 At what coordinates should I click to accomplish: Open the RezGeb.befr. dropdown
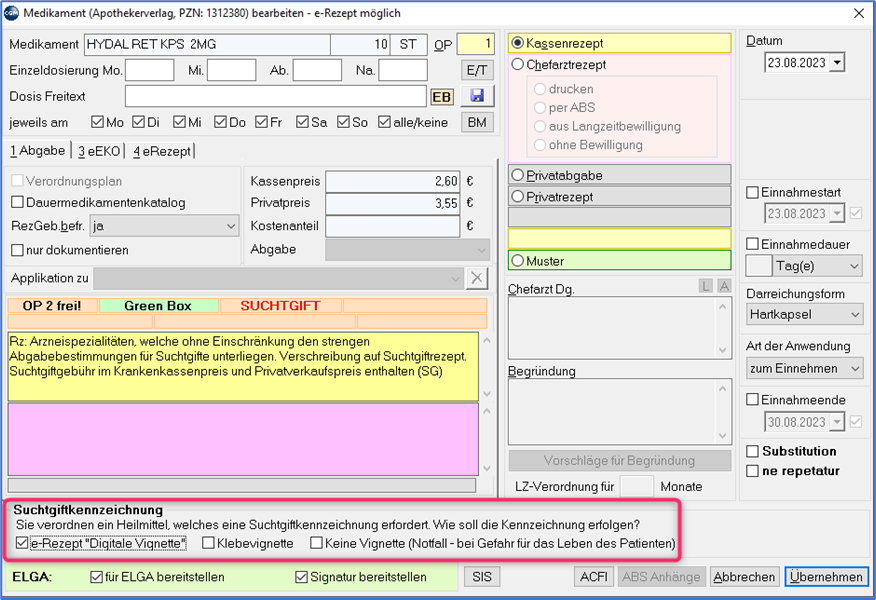(231, 226)
